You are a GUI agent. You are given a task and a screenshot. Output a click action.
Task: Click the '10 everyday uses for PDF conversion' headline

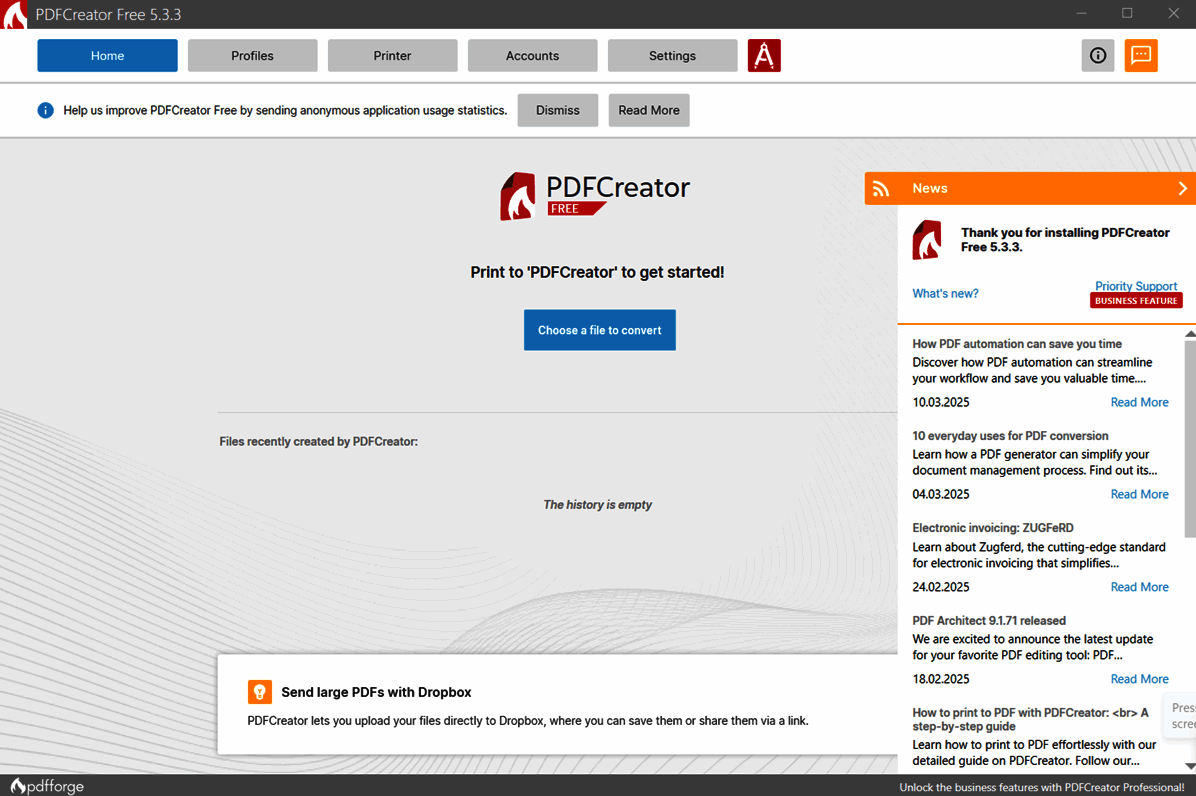coord(1010,436)
